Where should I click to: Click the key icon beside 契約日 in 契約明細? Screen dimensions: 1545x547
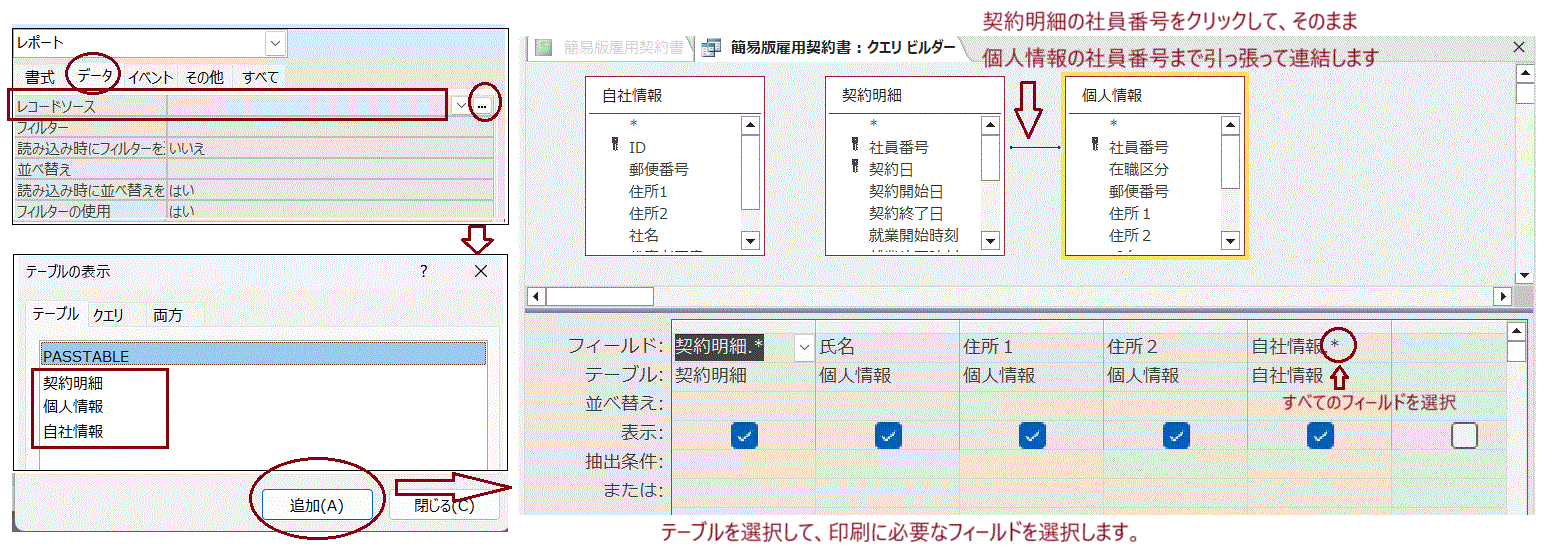[x=854, y=166]
